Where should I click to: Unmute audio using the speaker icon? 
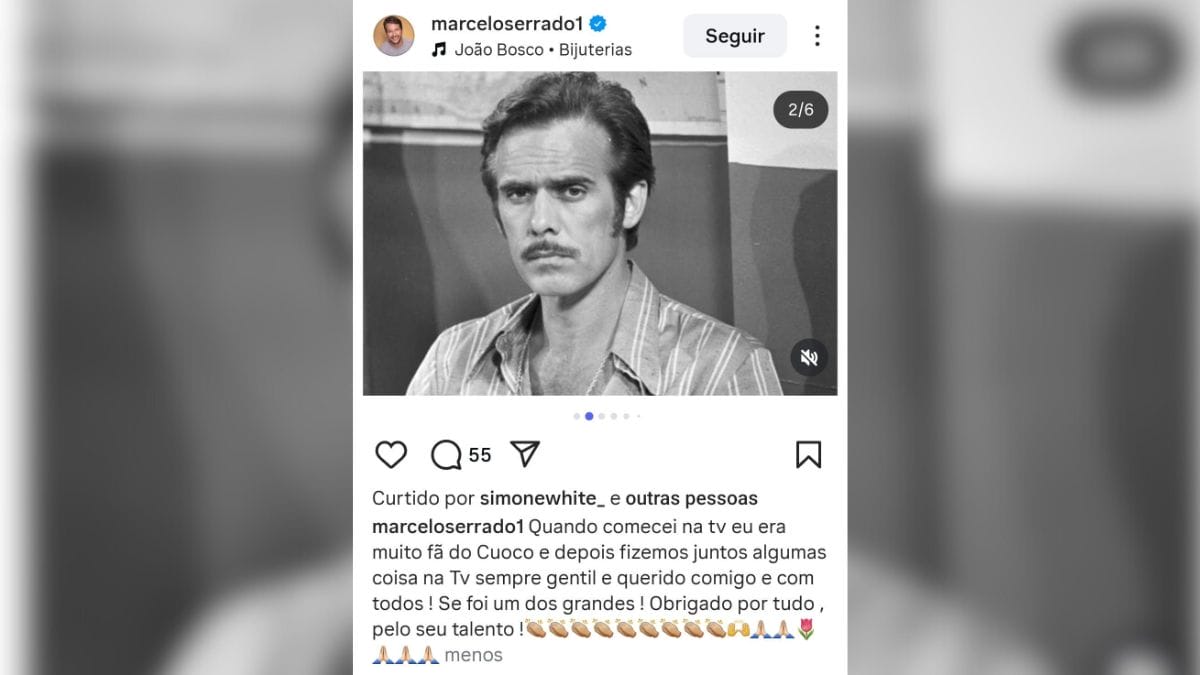(809, 358)
